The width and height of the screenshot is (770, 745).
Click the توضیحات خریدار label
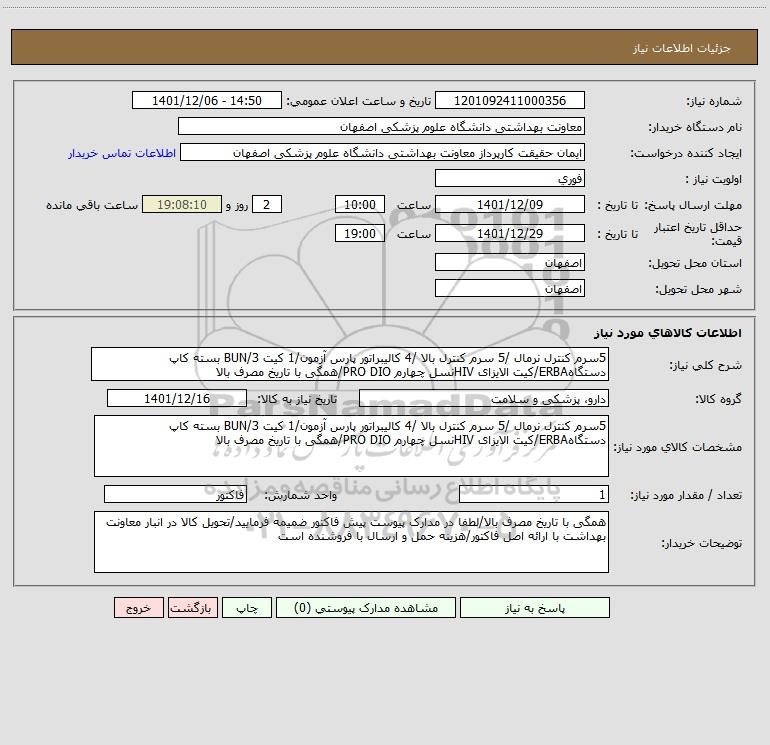(x=702, y=544)
